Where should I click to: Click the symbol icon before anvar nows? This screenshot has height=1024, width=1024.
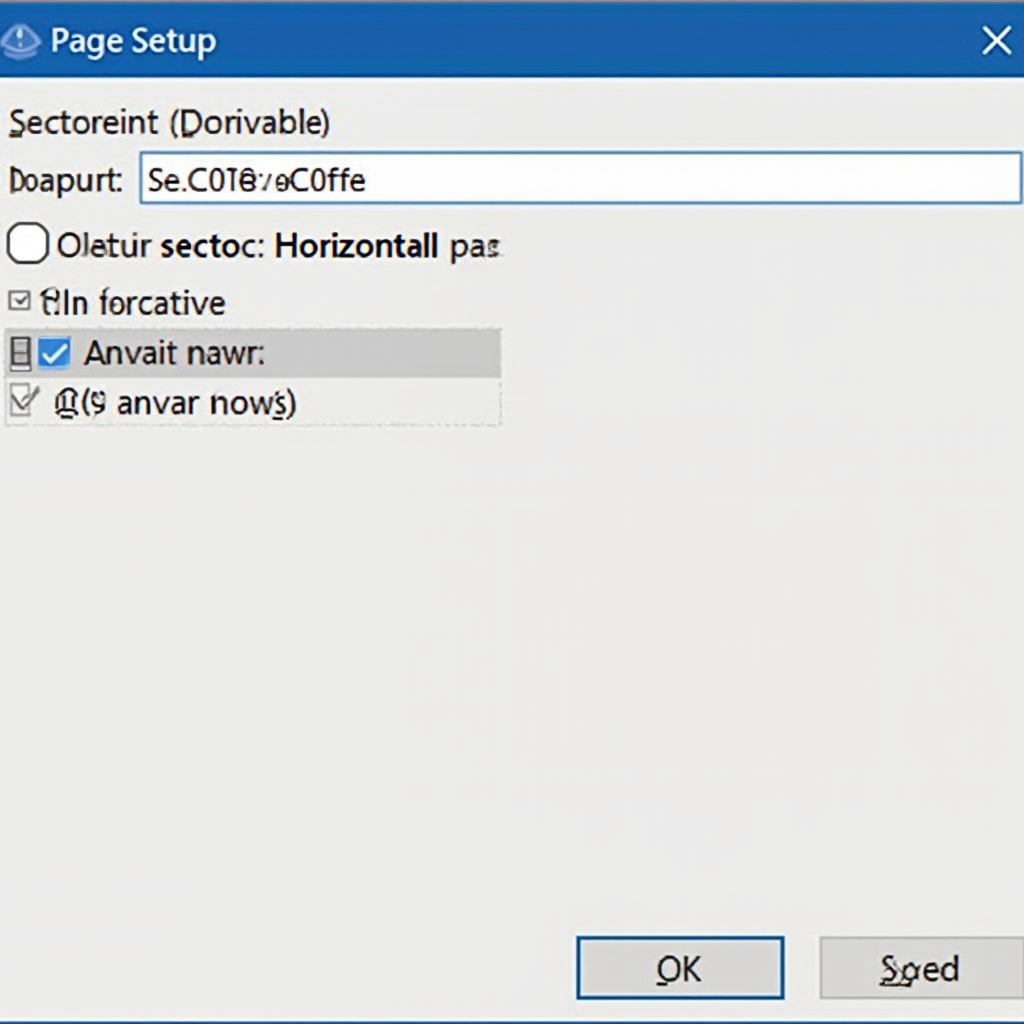click(67, 403)
